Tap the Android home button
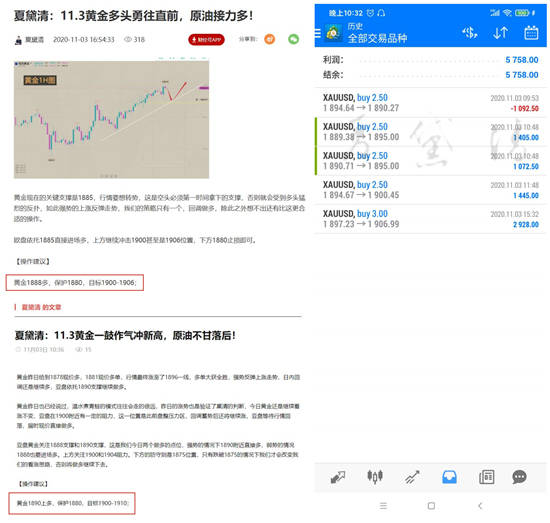Viewport: 550px width, 523px height. (x=431, y=506)
